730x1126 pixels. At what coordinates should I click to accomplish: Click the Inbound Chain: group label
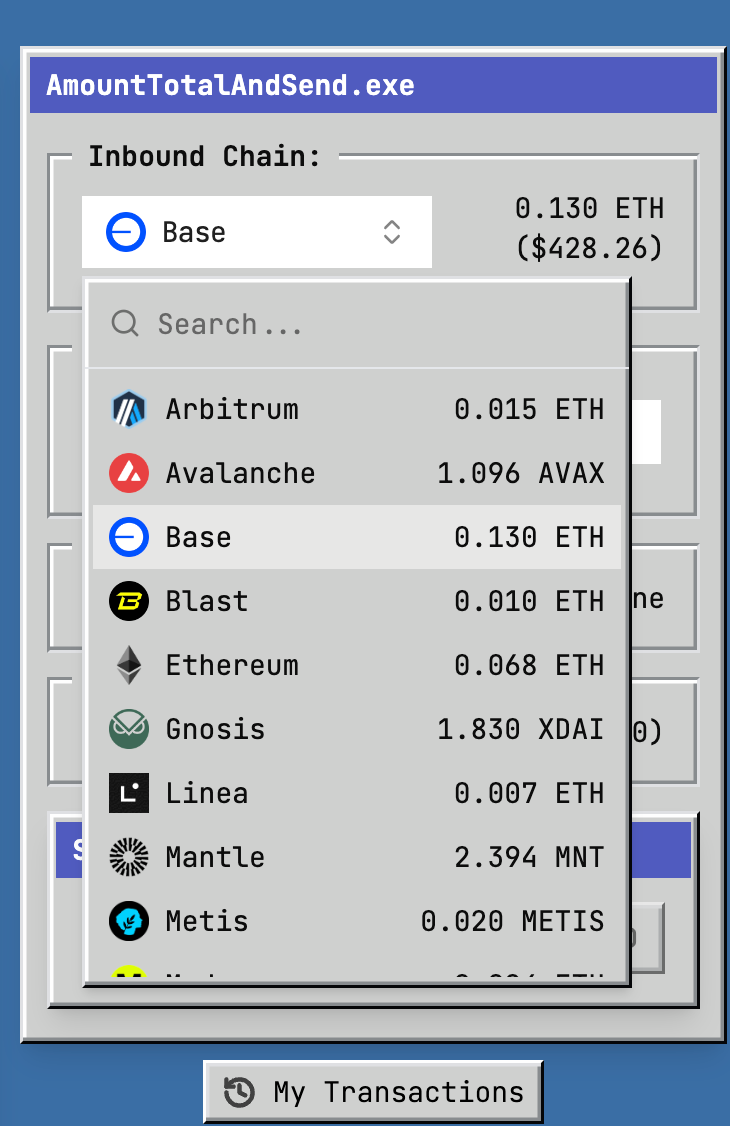click(x=205, y=156)
